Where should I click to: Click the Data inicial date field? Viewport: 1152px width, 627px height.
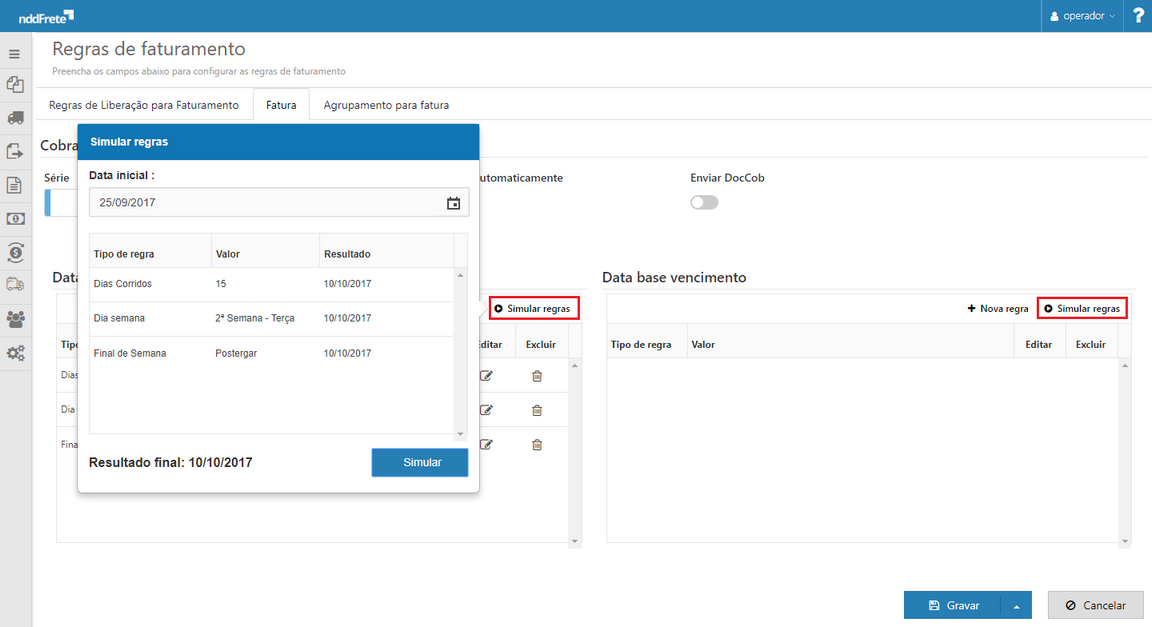click(x=265, y=203)
